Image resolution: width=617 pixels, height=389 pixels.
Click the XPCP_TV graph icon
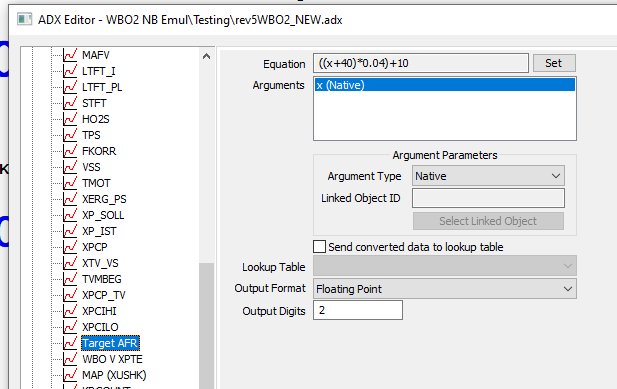(70, 295)
